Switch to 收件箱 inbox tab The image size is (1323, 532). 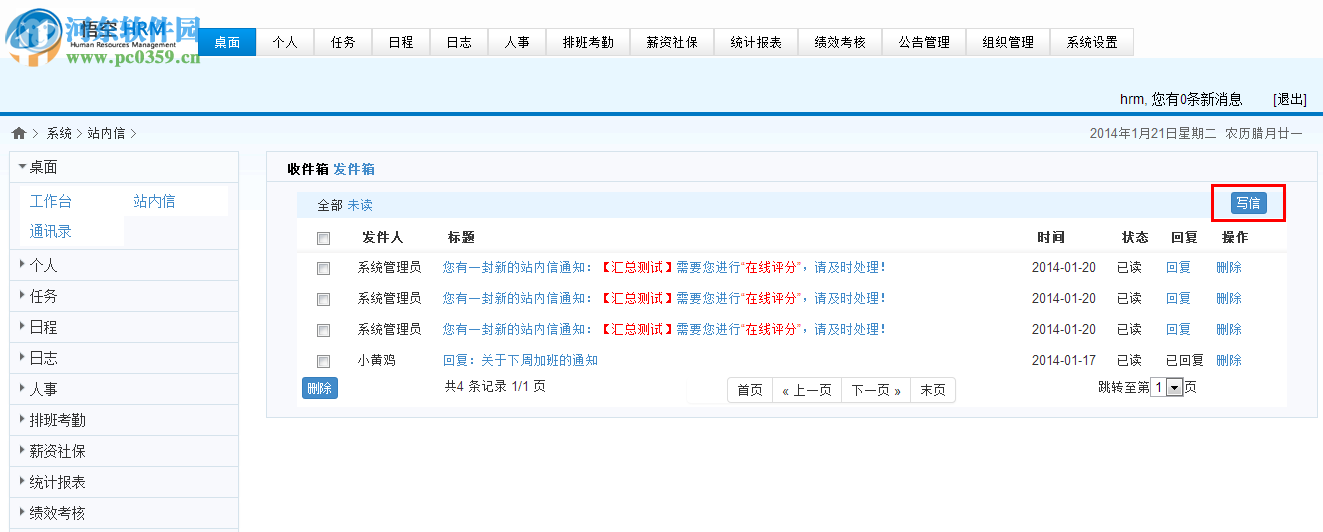(x=308, y=169)
